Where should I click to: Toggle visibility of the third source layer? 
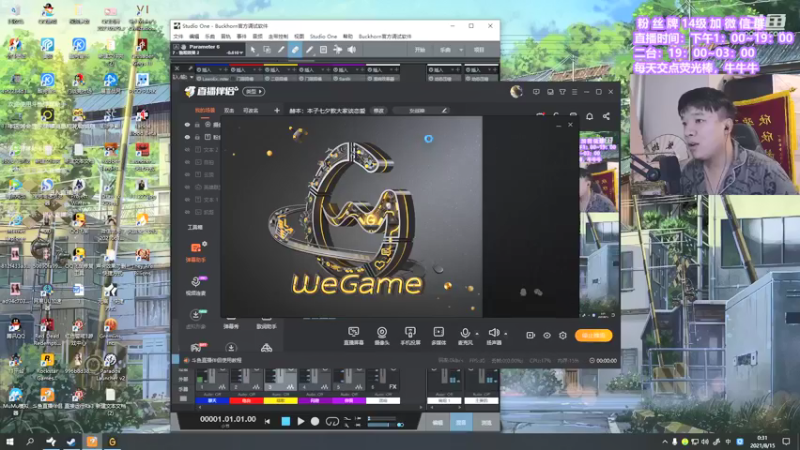coord(187,149)
